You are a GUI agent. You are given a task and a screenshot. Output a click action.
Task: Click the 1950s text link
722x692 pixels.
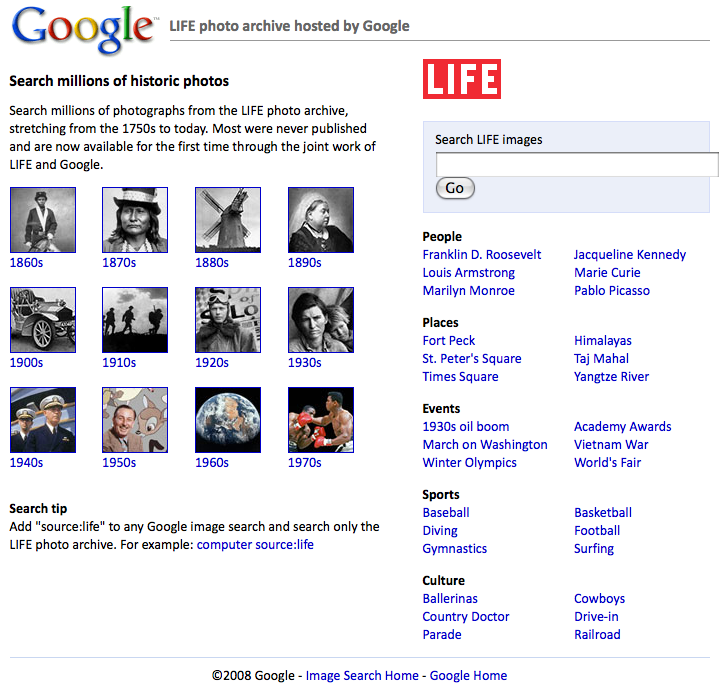pos(119,463)
